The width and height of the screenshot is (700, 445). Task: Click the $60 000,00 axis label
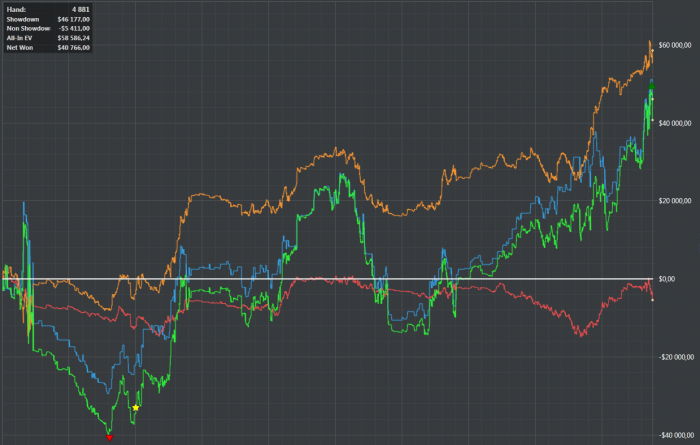click(675, 45)
